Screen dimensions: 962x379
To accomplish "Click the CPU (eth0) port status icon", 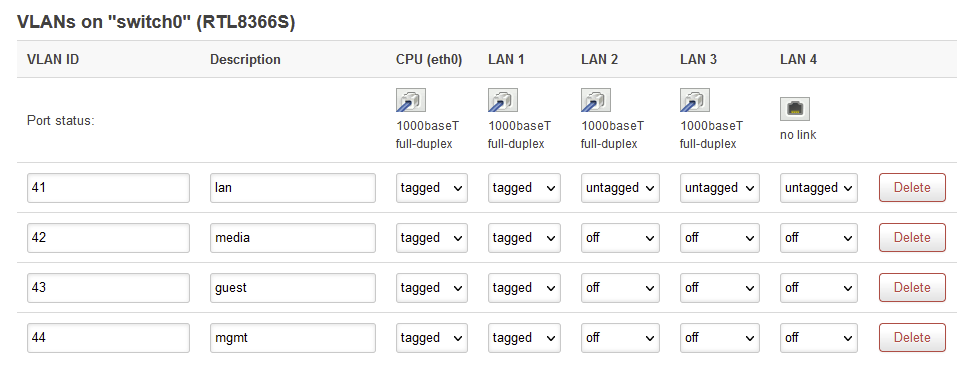I will click(411, 100).
